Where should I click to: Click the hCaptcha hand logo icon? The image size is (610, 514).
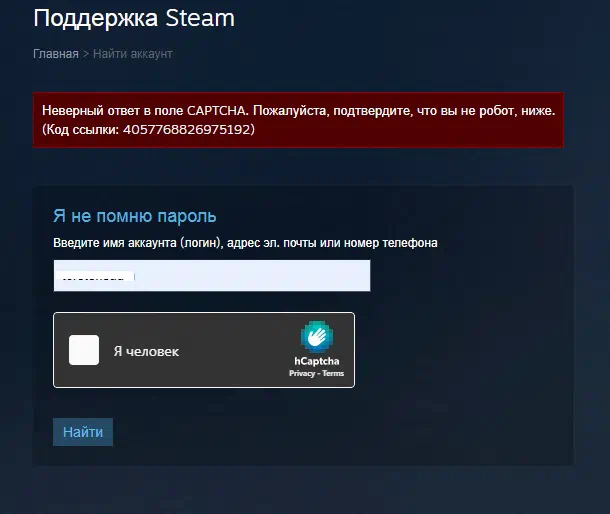[317, 337]
